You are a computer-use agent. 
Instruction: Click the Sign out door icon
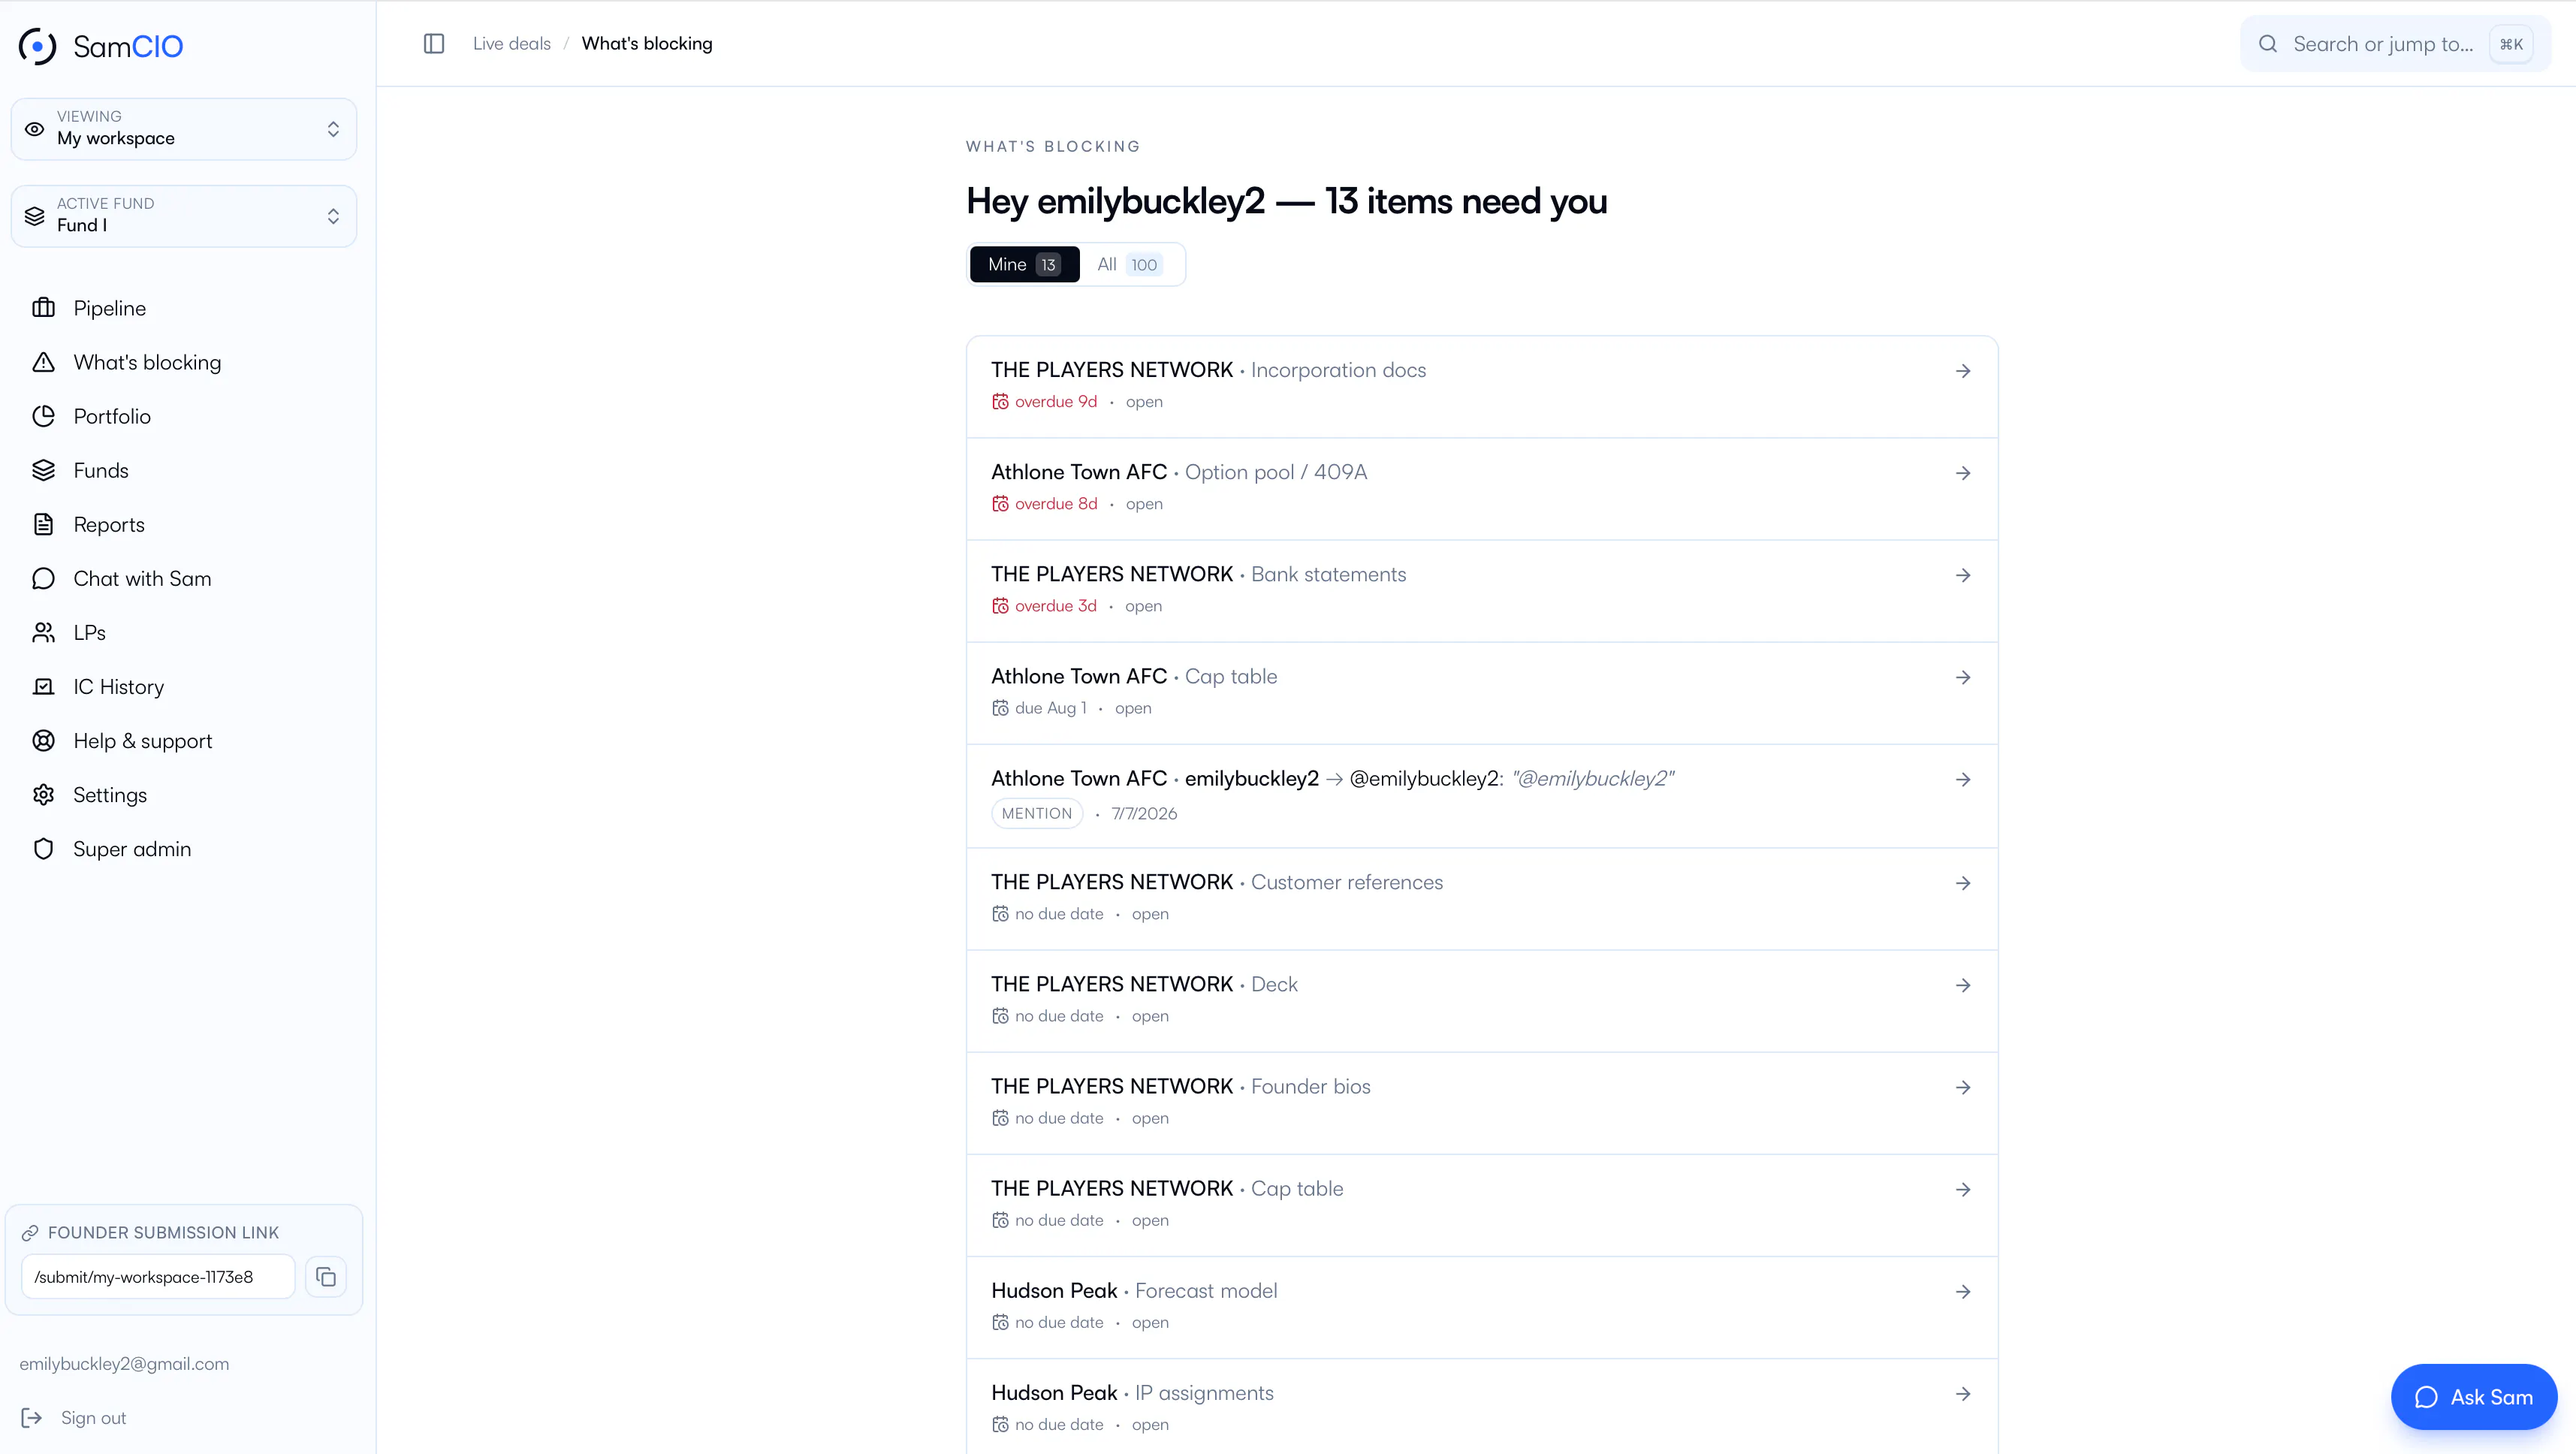point(32,1417)
